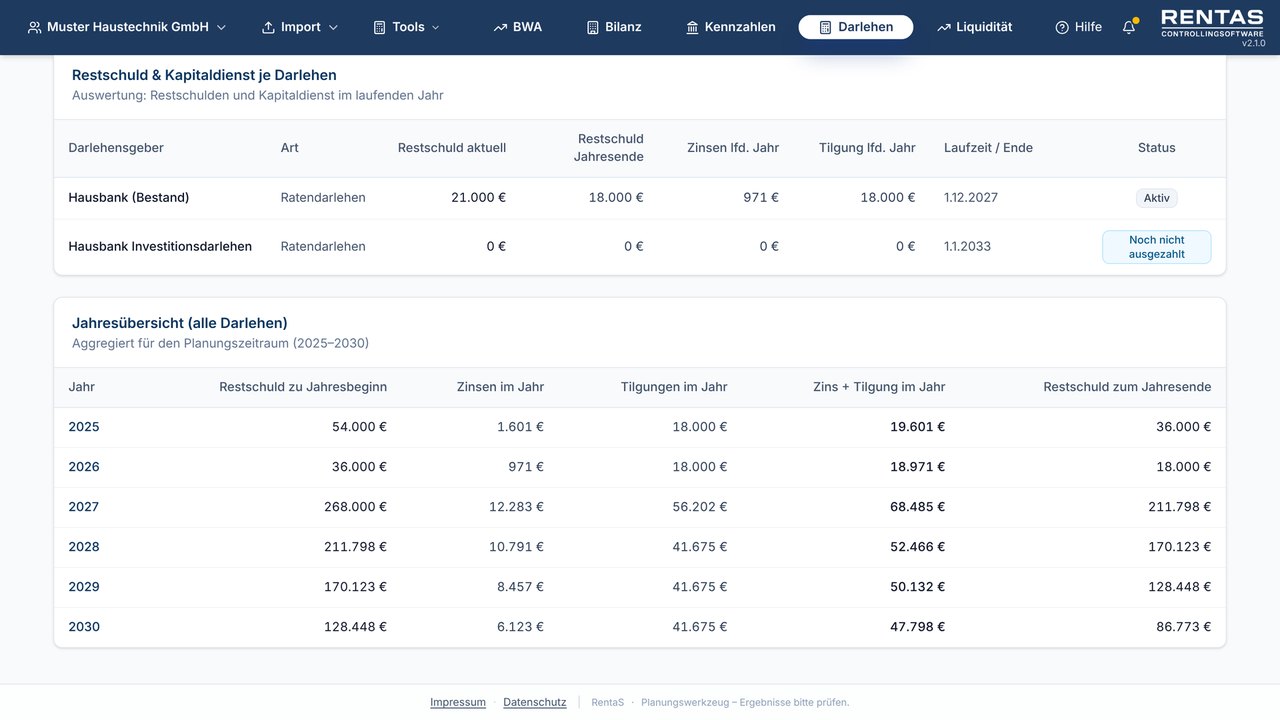
Task: Click the calculator icon in Darlehen tab
Action: [x=825, y=27]
